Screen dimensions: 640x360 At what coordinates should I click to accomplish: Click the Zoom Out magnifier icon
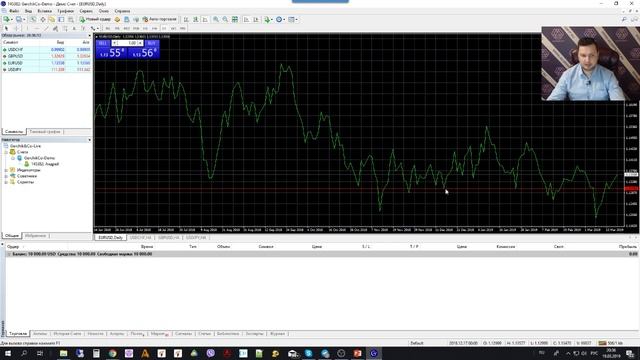(225, 19)
